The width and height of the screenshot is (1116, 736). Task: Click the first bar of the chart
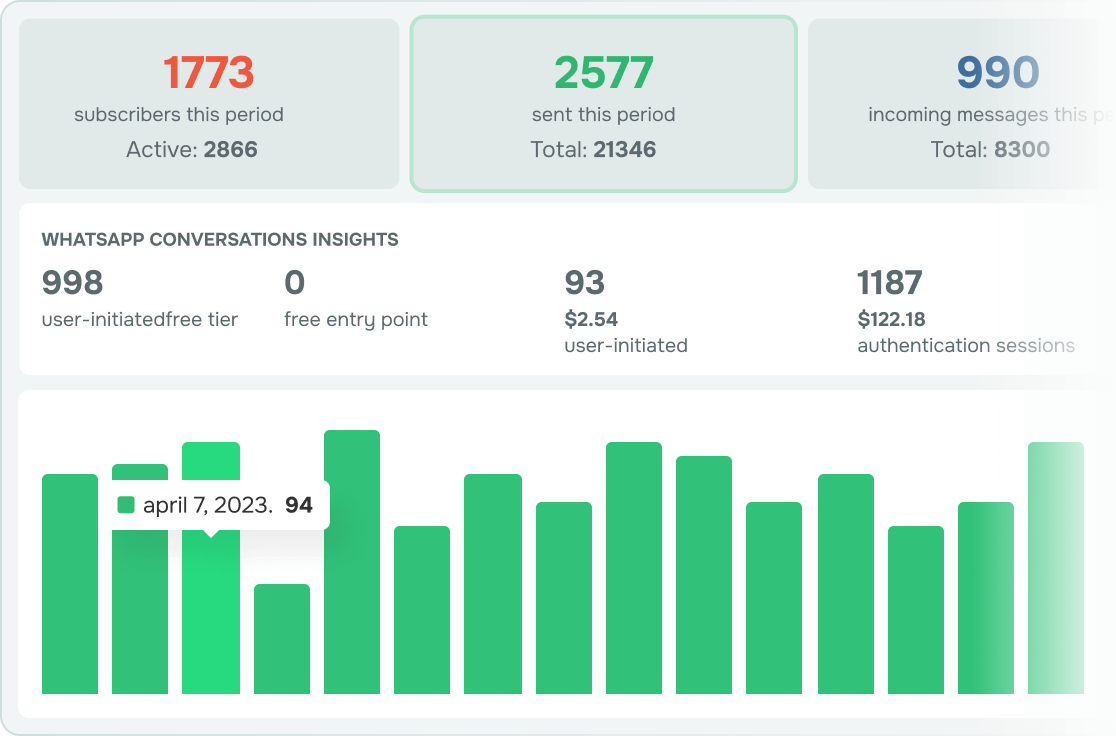[x=70, y=584]
